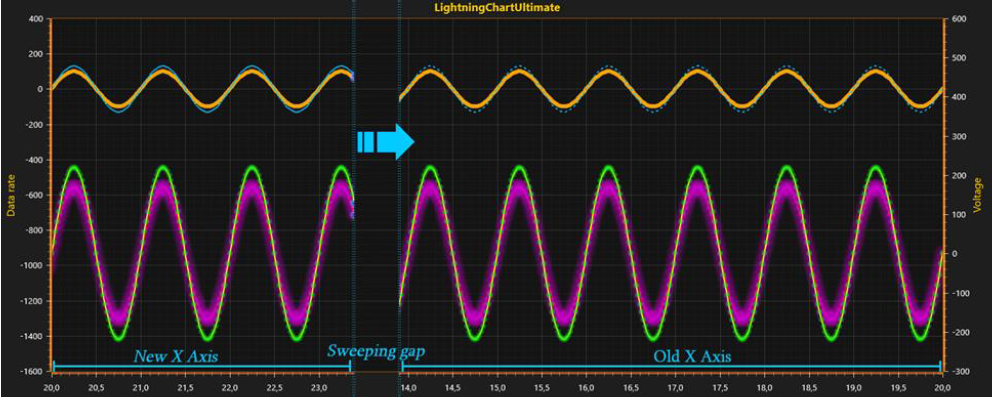Click the 17,0 tick label on X axis
Screen dimensions: 993x397
coord(674,387)
